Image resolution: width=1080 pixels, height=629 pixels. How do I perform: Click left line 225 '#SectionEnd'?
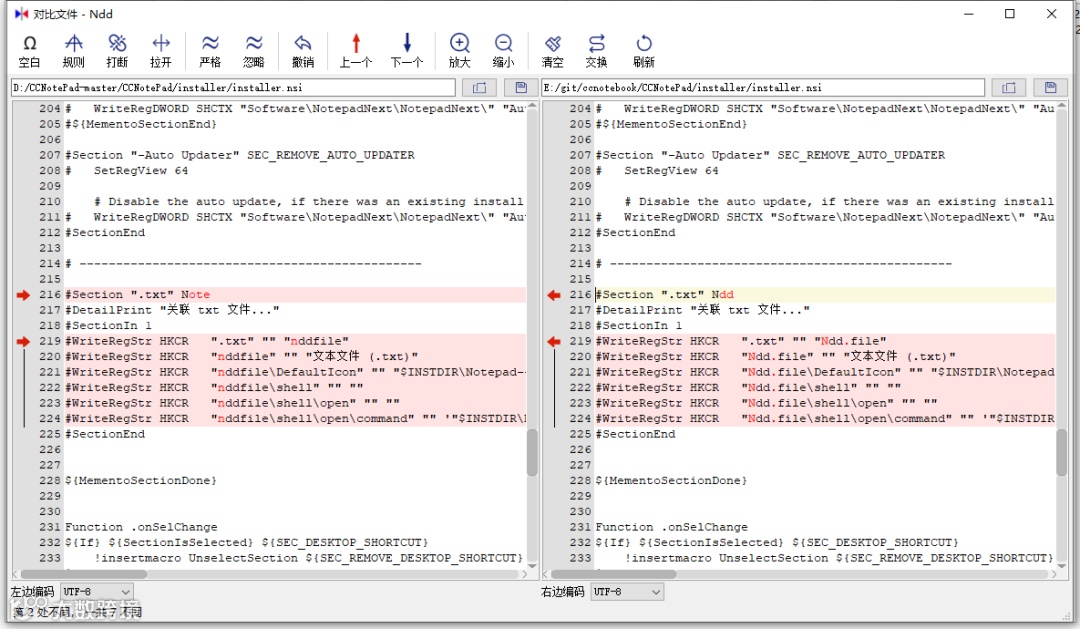pos(105,434)
